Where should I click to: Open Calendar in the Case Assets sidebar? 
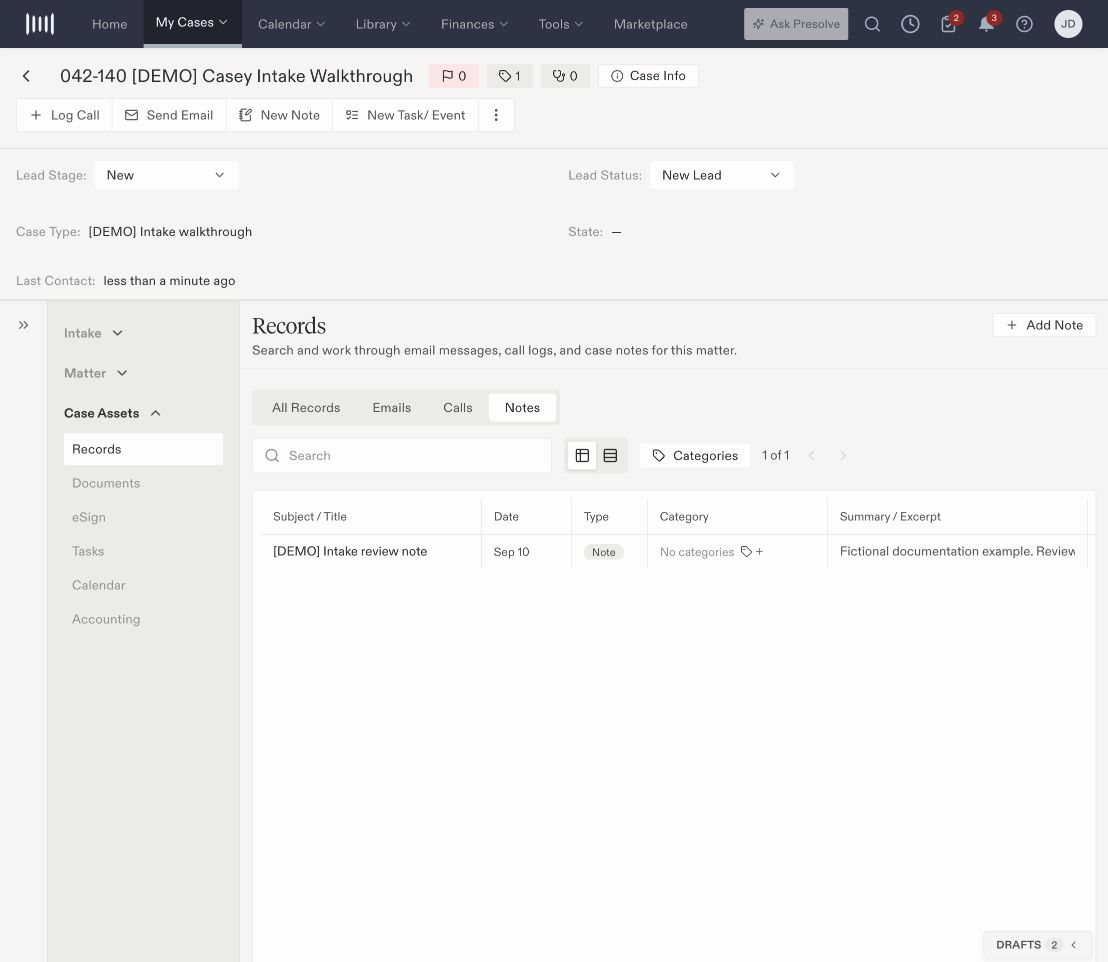point(98,585)
